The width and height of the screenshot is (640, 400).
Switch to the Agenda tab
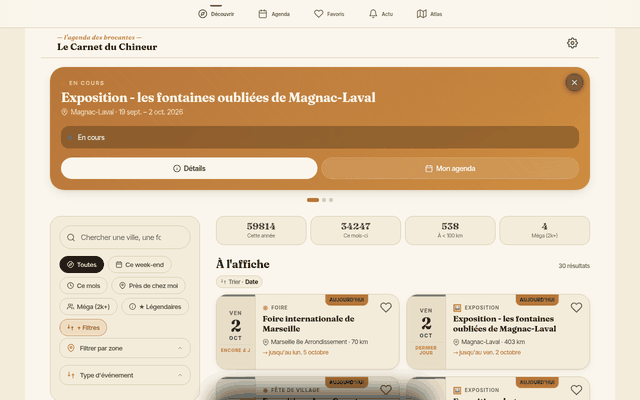[x=274, y=14]
